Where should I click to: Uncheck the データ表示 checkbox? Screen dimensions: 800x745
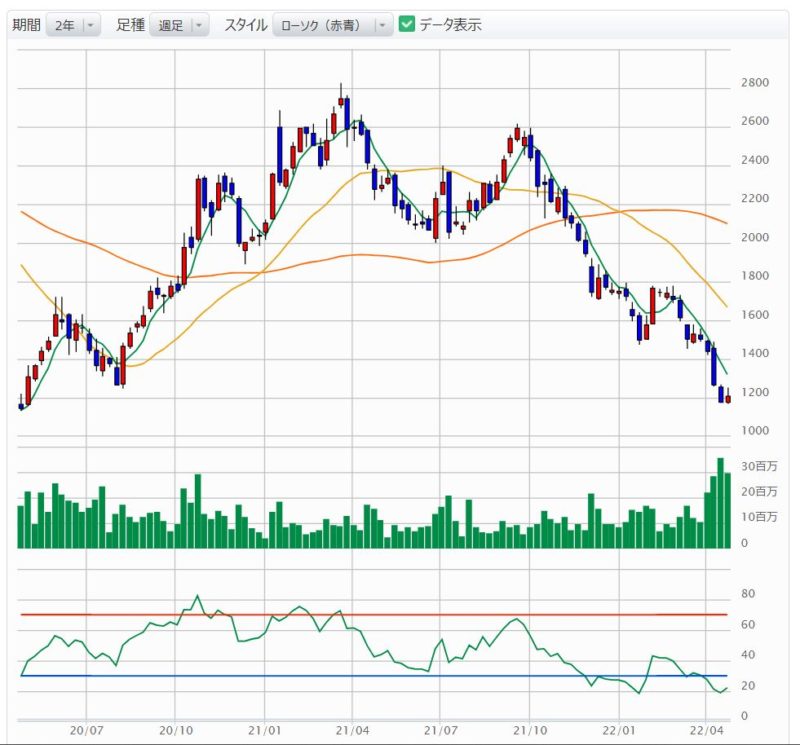pyautogui.click(x=407, y=24)
